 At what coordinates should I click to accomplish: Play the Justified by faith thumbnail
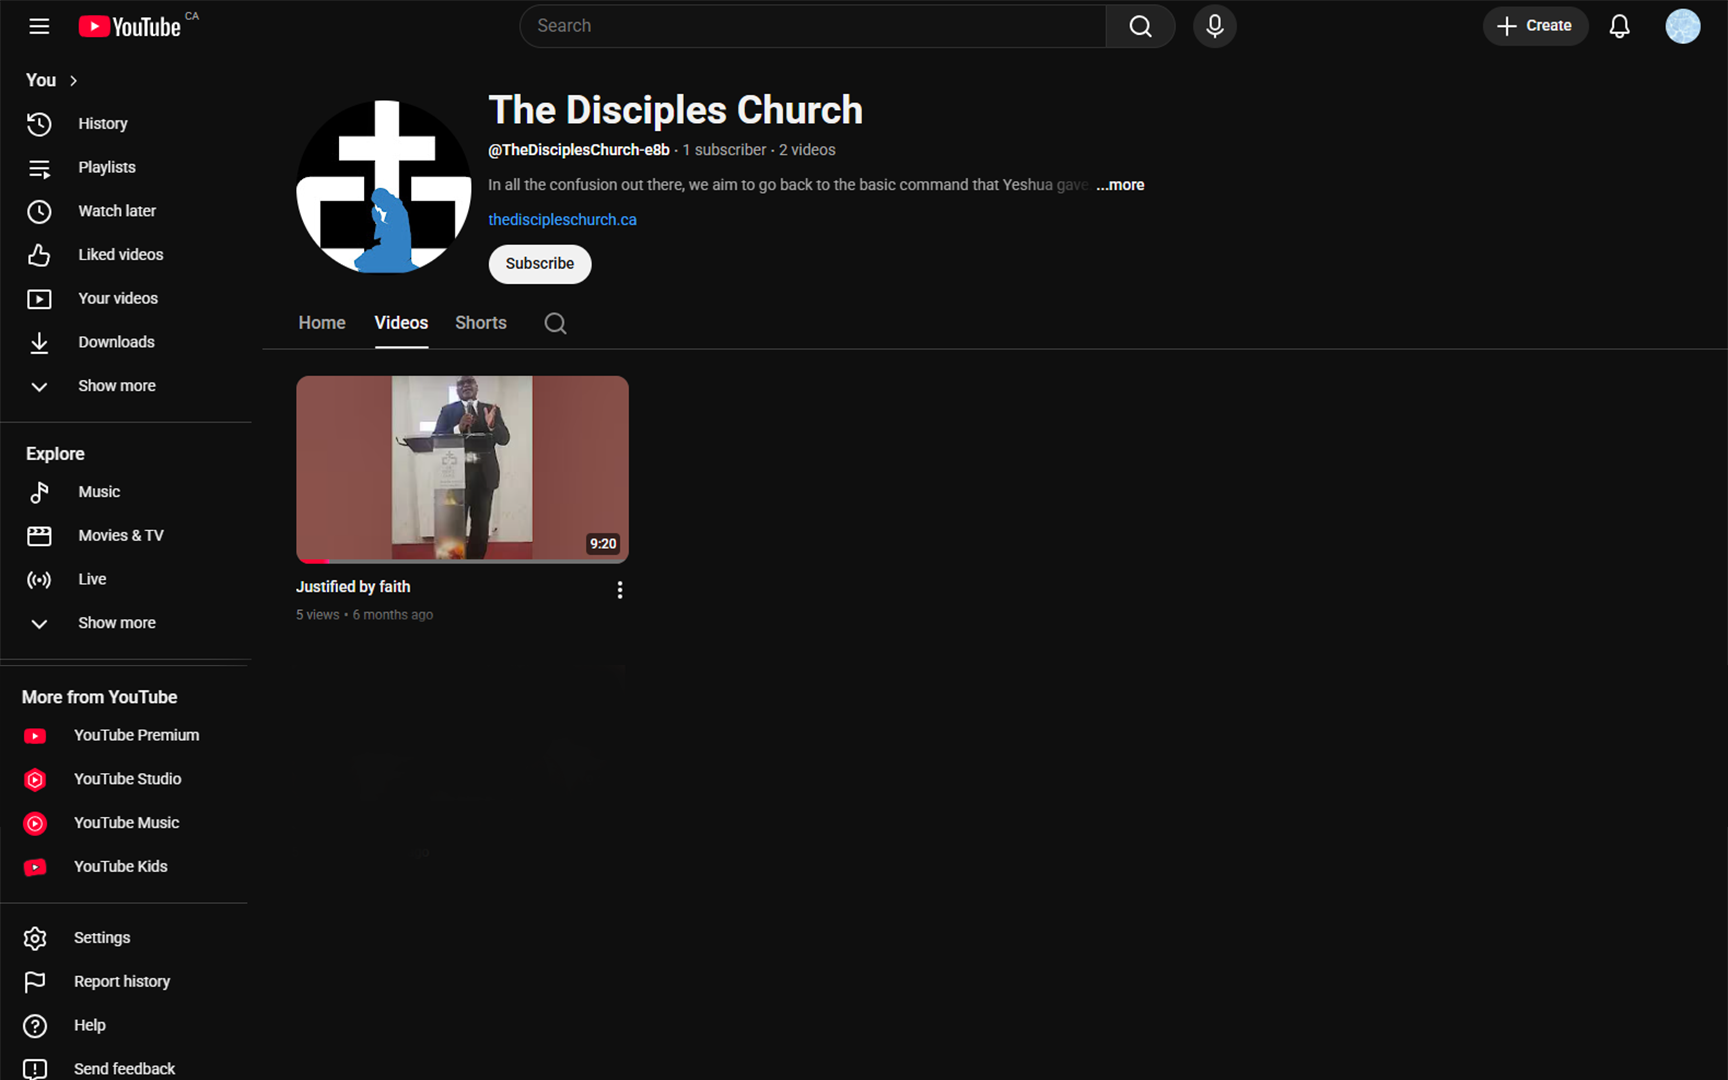point(462,469)
